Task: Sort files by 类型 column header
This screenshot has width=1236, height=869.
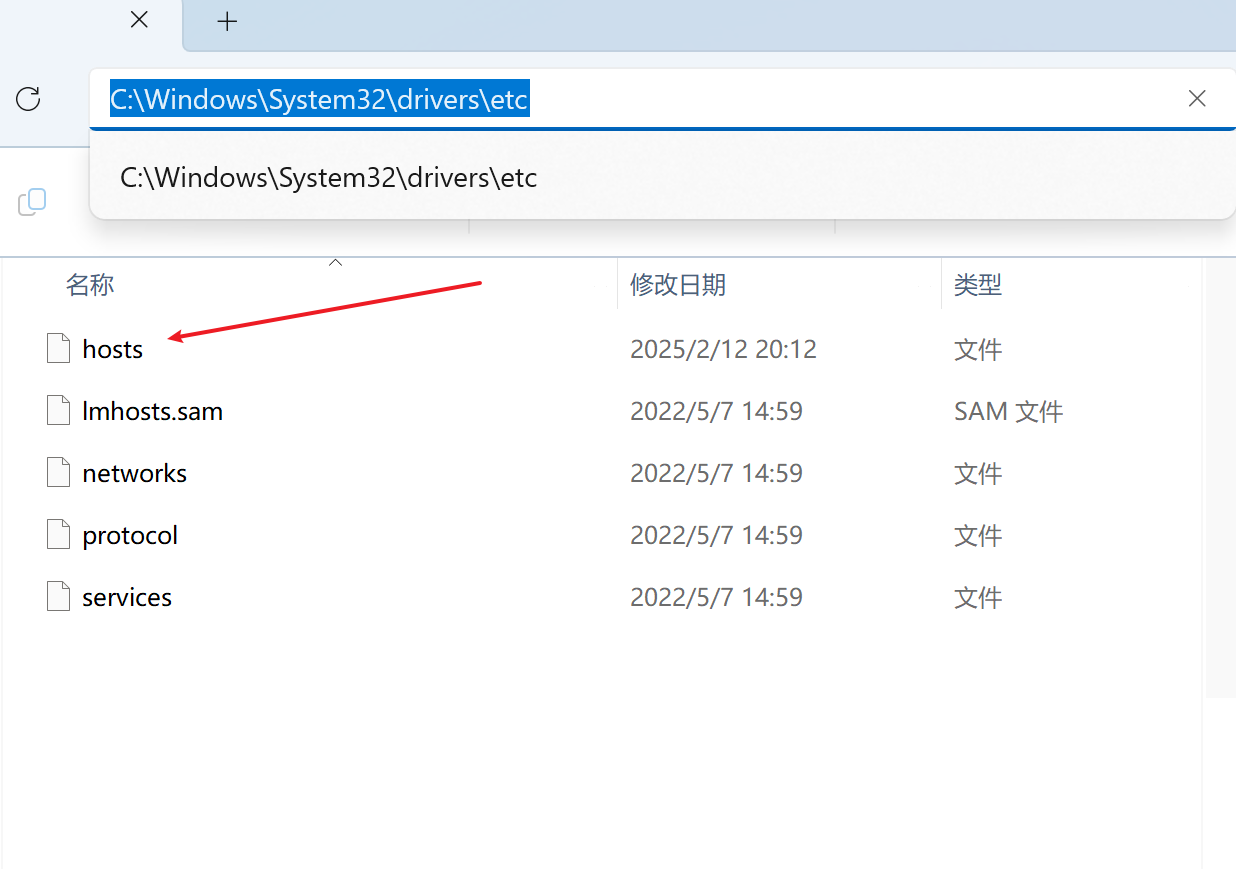Action: 977,285
